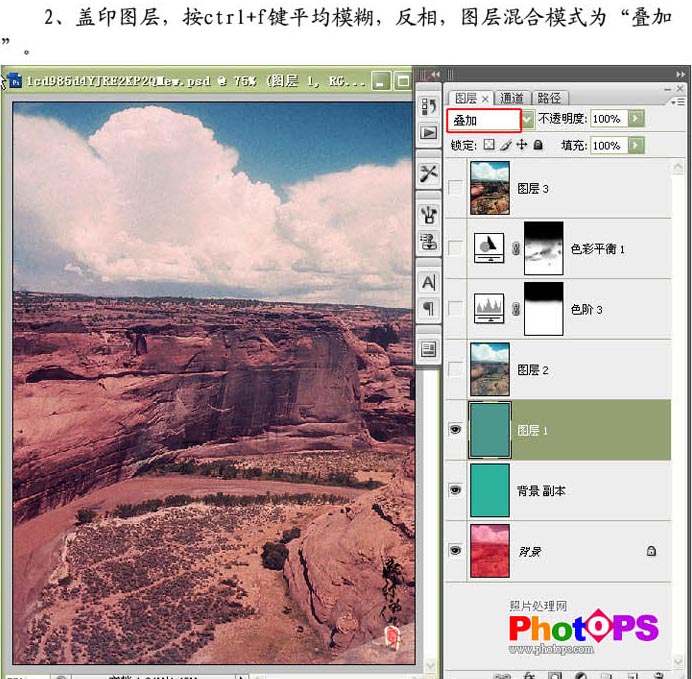Screen dimensions: 692x679
Task: Select the 图层 2 layer
Action: click(569, 370)
